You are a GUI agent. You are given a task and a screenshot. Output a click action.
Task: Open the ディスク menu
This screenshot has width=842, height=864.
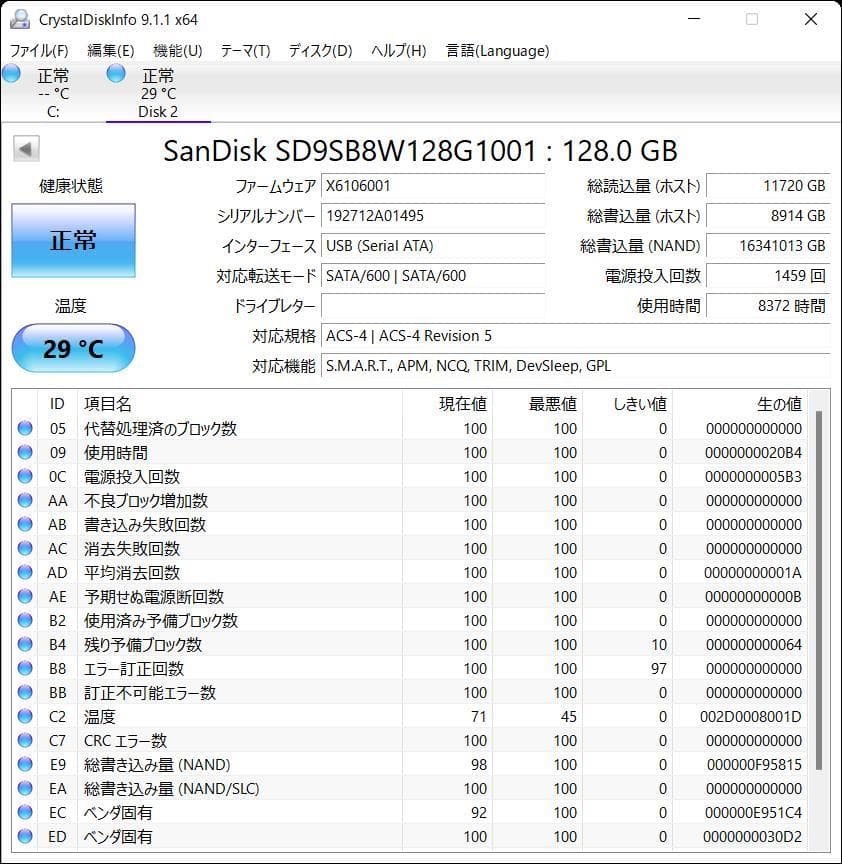pyautogui.click(x=318, y=50)
